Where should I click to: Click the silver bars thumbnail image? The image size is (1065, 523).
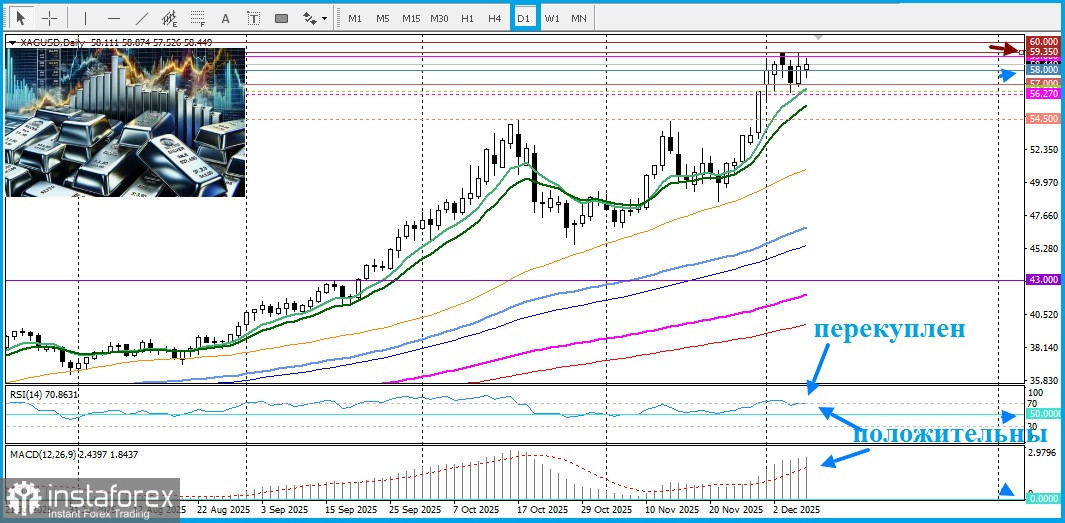click(125, 122)
